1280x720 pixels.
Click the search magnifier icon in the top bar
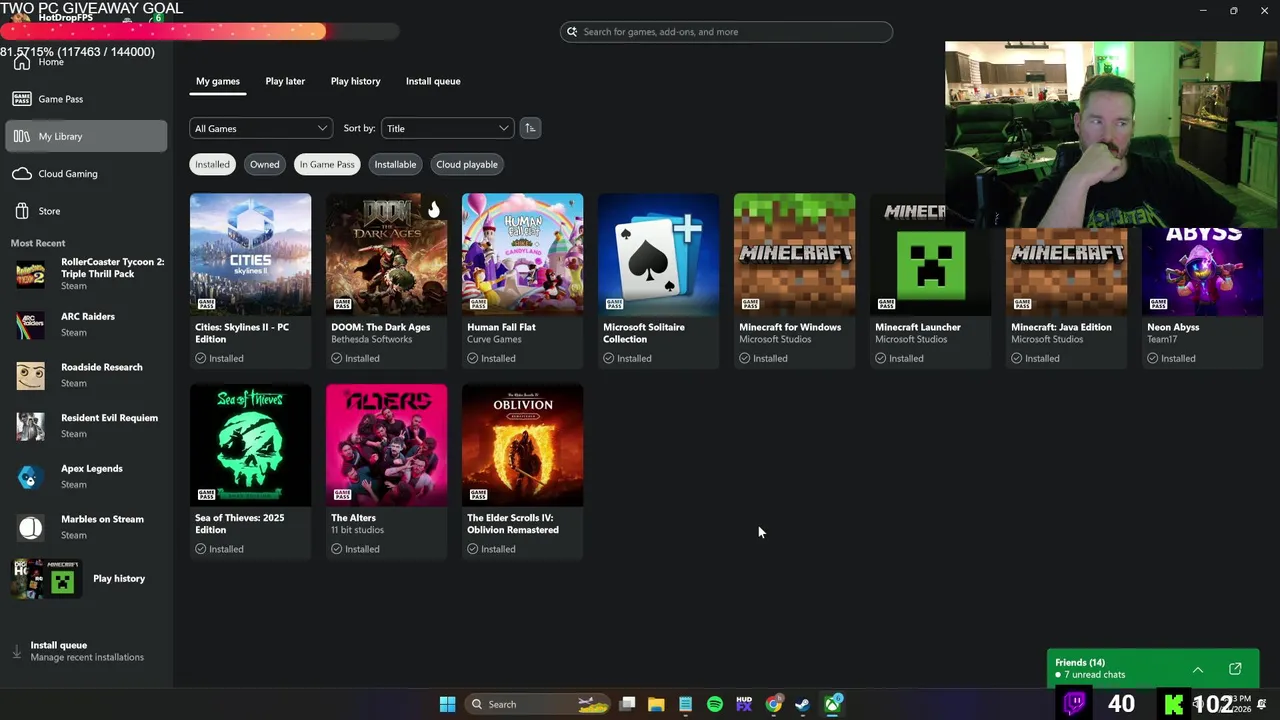[x=572, y=32]
